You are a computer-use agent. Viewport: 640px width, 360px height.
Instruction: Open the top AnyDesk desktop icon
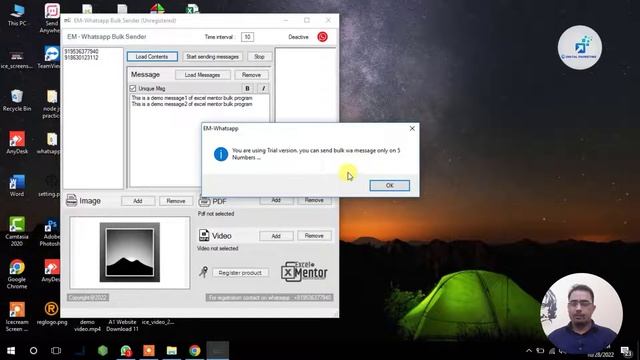[x=17, y=142]
